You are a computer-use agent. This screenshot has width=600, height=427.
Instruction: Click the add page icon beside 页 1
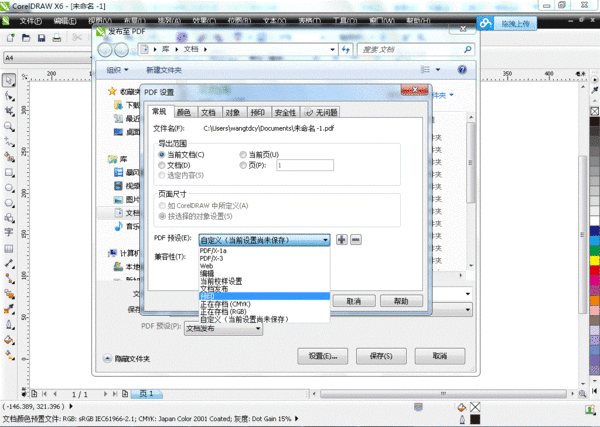coord(125,393)
